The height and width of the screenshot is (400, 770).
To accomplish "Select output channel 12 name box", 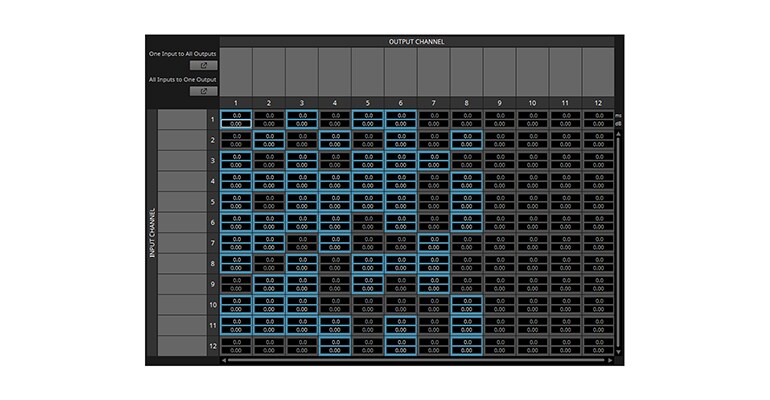I will (x=598, y=70).
